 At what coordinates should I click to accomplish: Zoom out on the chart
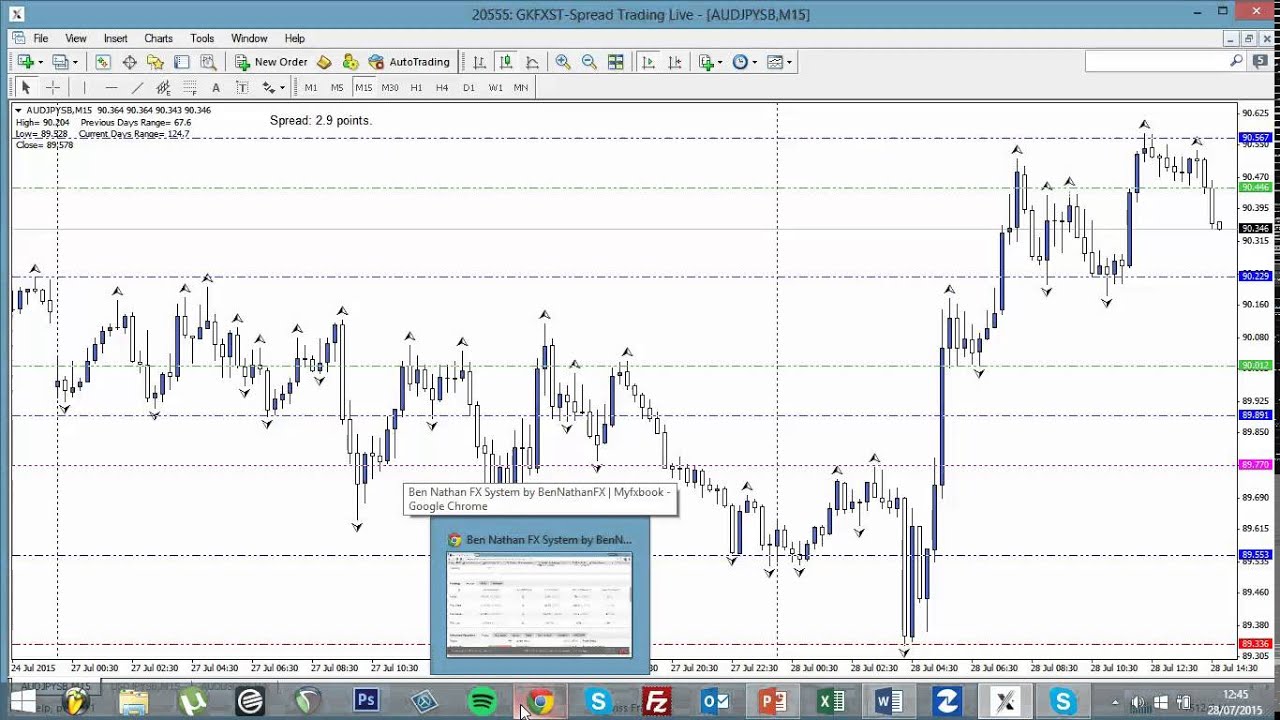pyautogui.click(x=589, y=62)
